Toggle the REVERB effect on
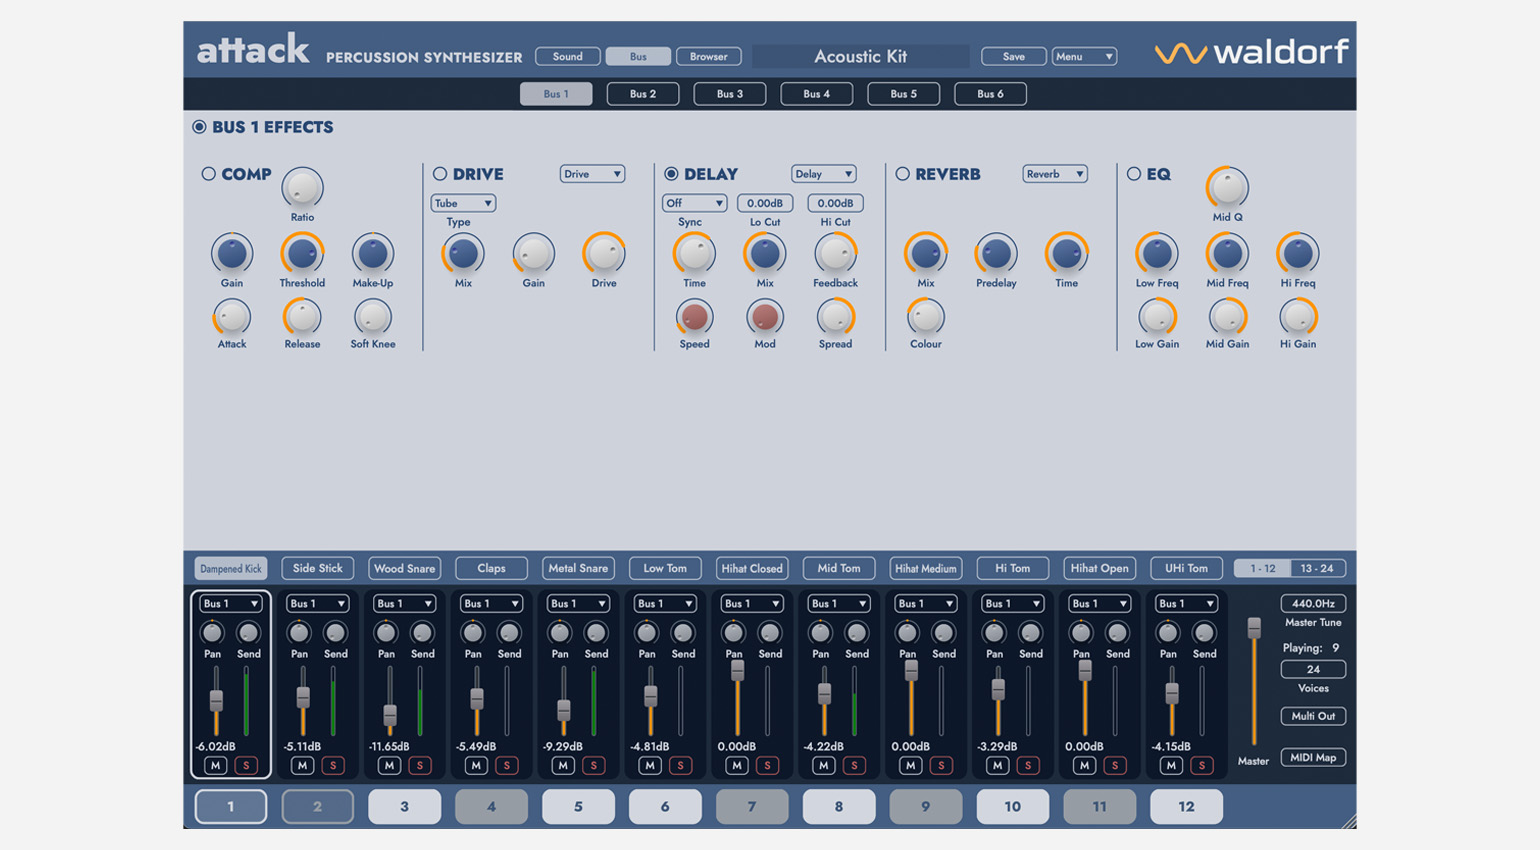 pos(903,174)
